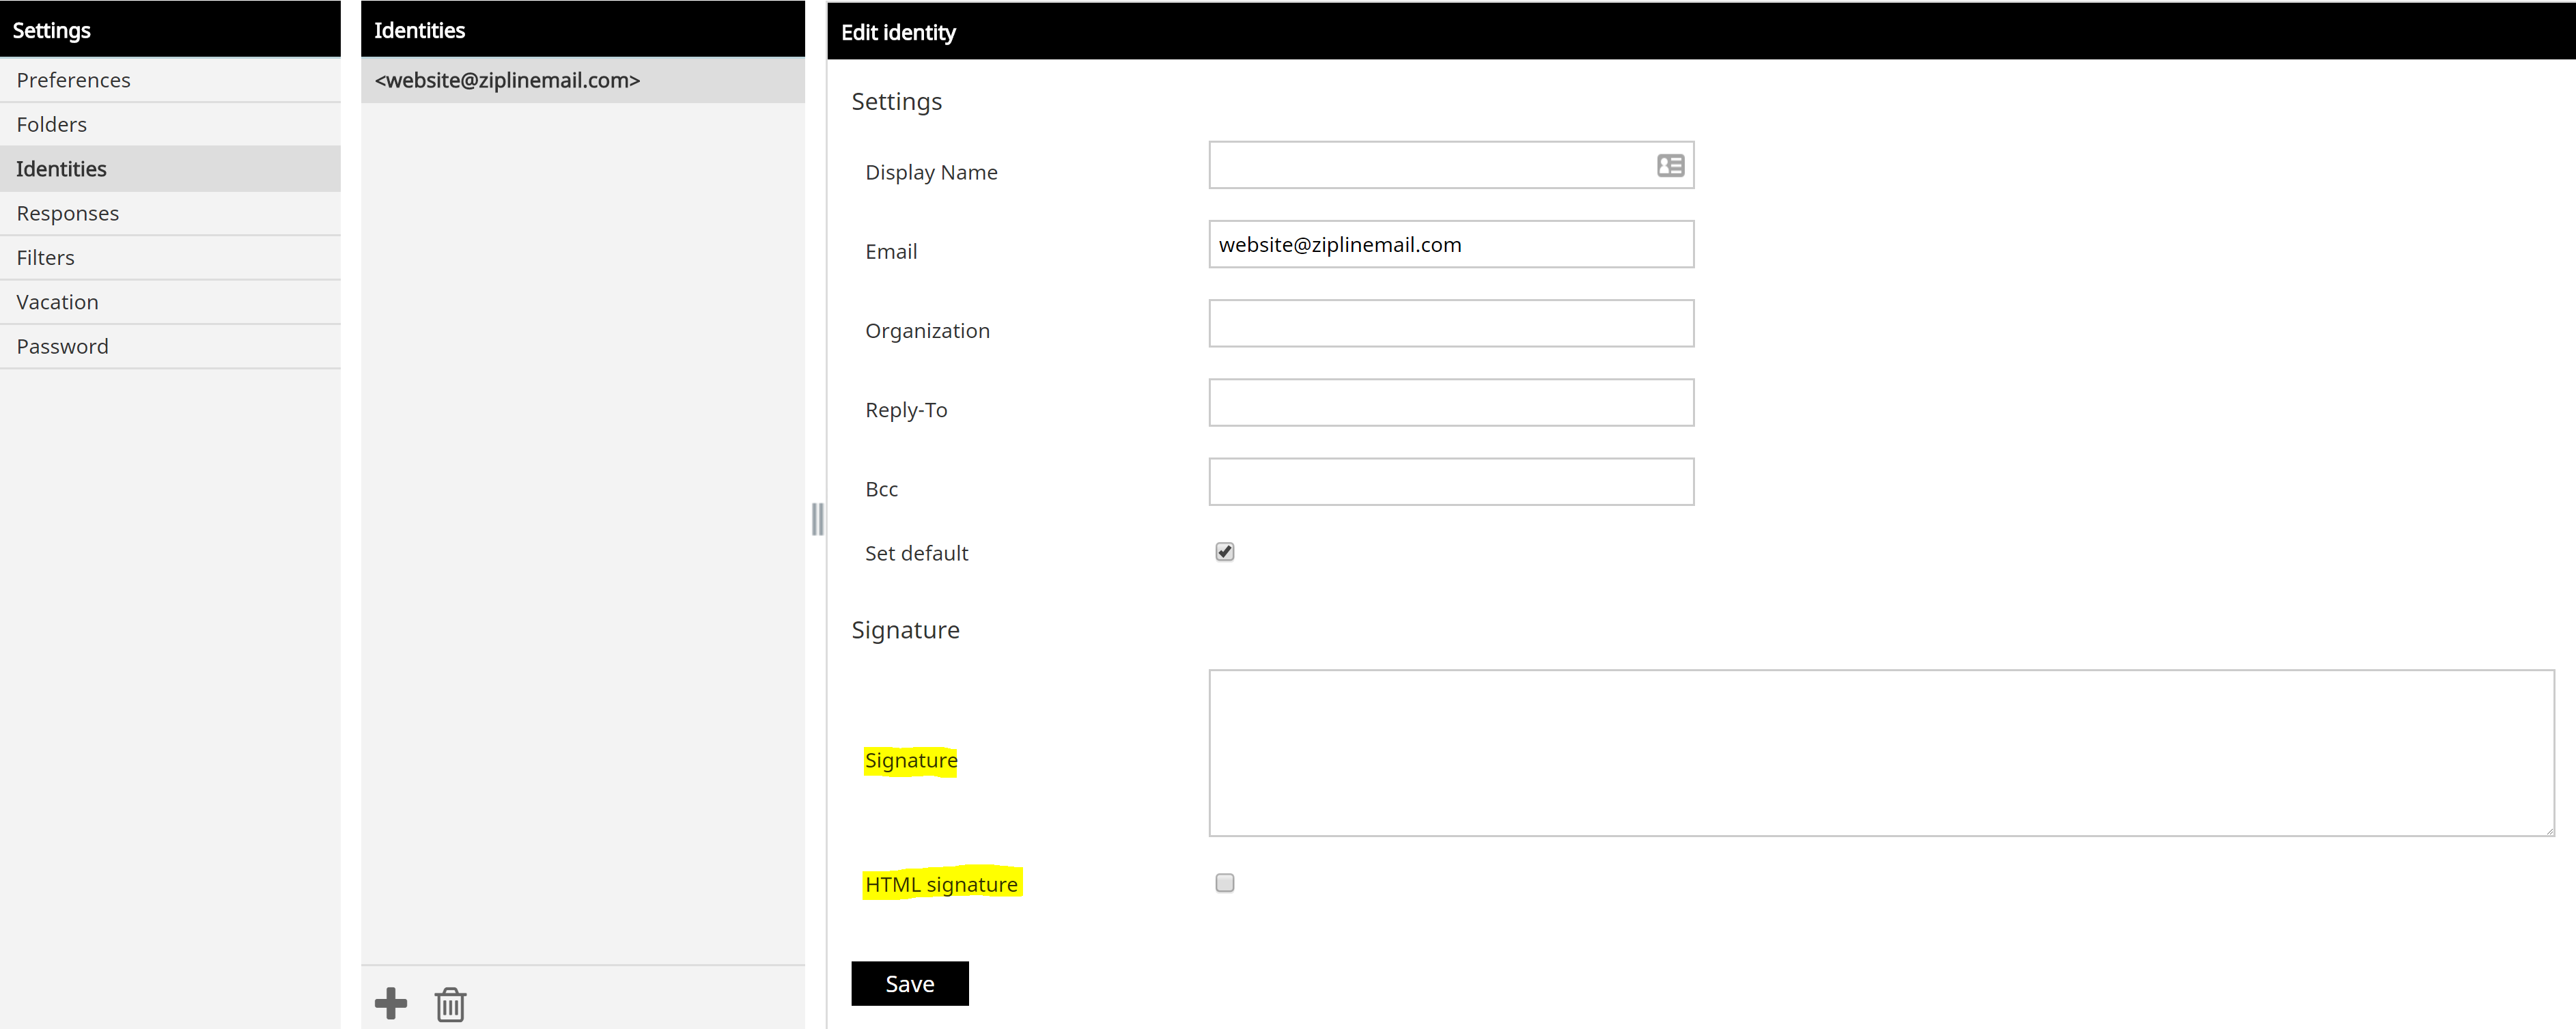This screenshot has width=2576, height=1029.
Task: Click the trash icon to delete identity
Action: coord(451,1004)
